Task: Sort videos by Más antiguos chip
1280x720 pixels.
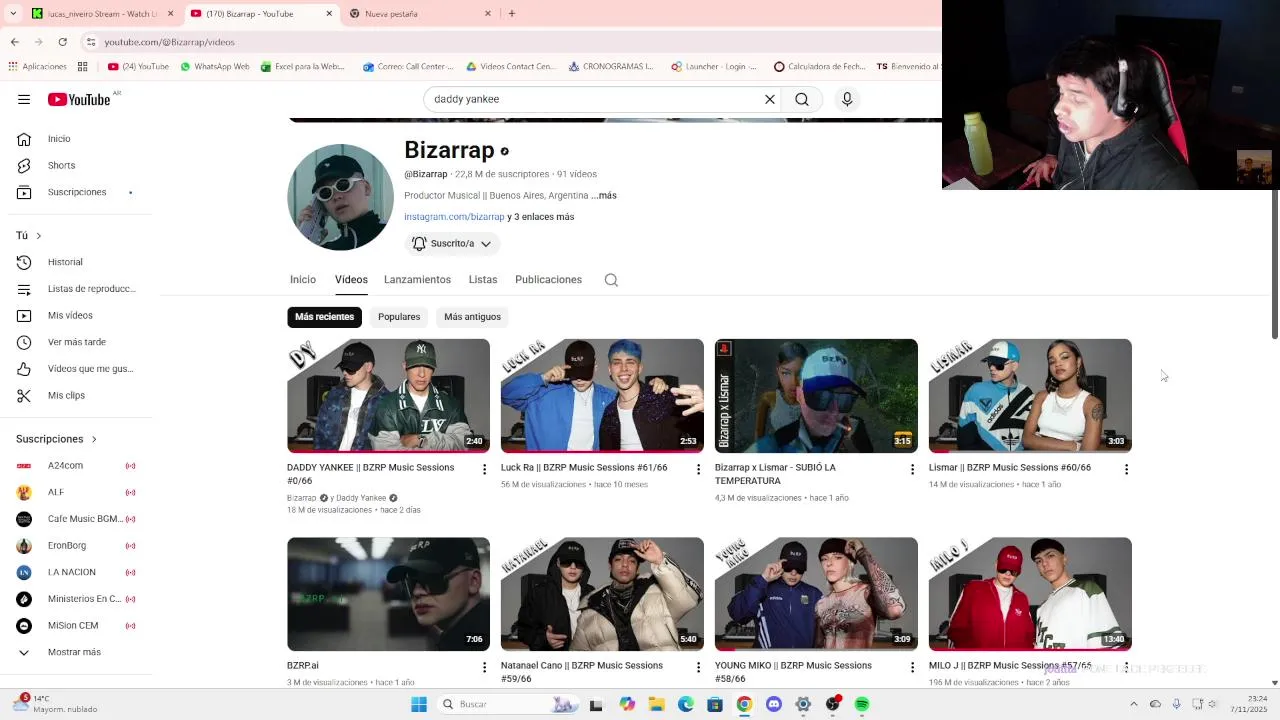Action: 472,317
